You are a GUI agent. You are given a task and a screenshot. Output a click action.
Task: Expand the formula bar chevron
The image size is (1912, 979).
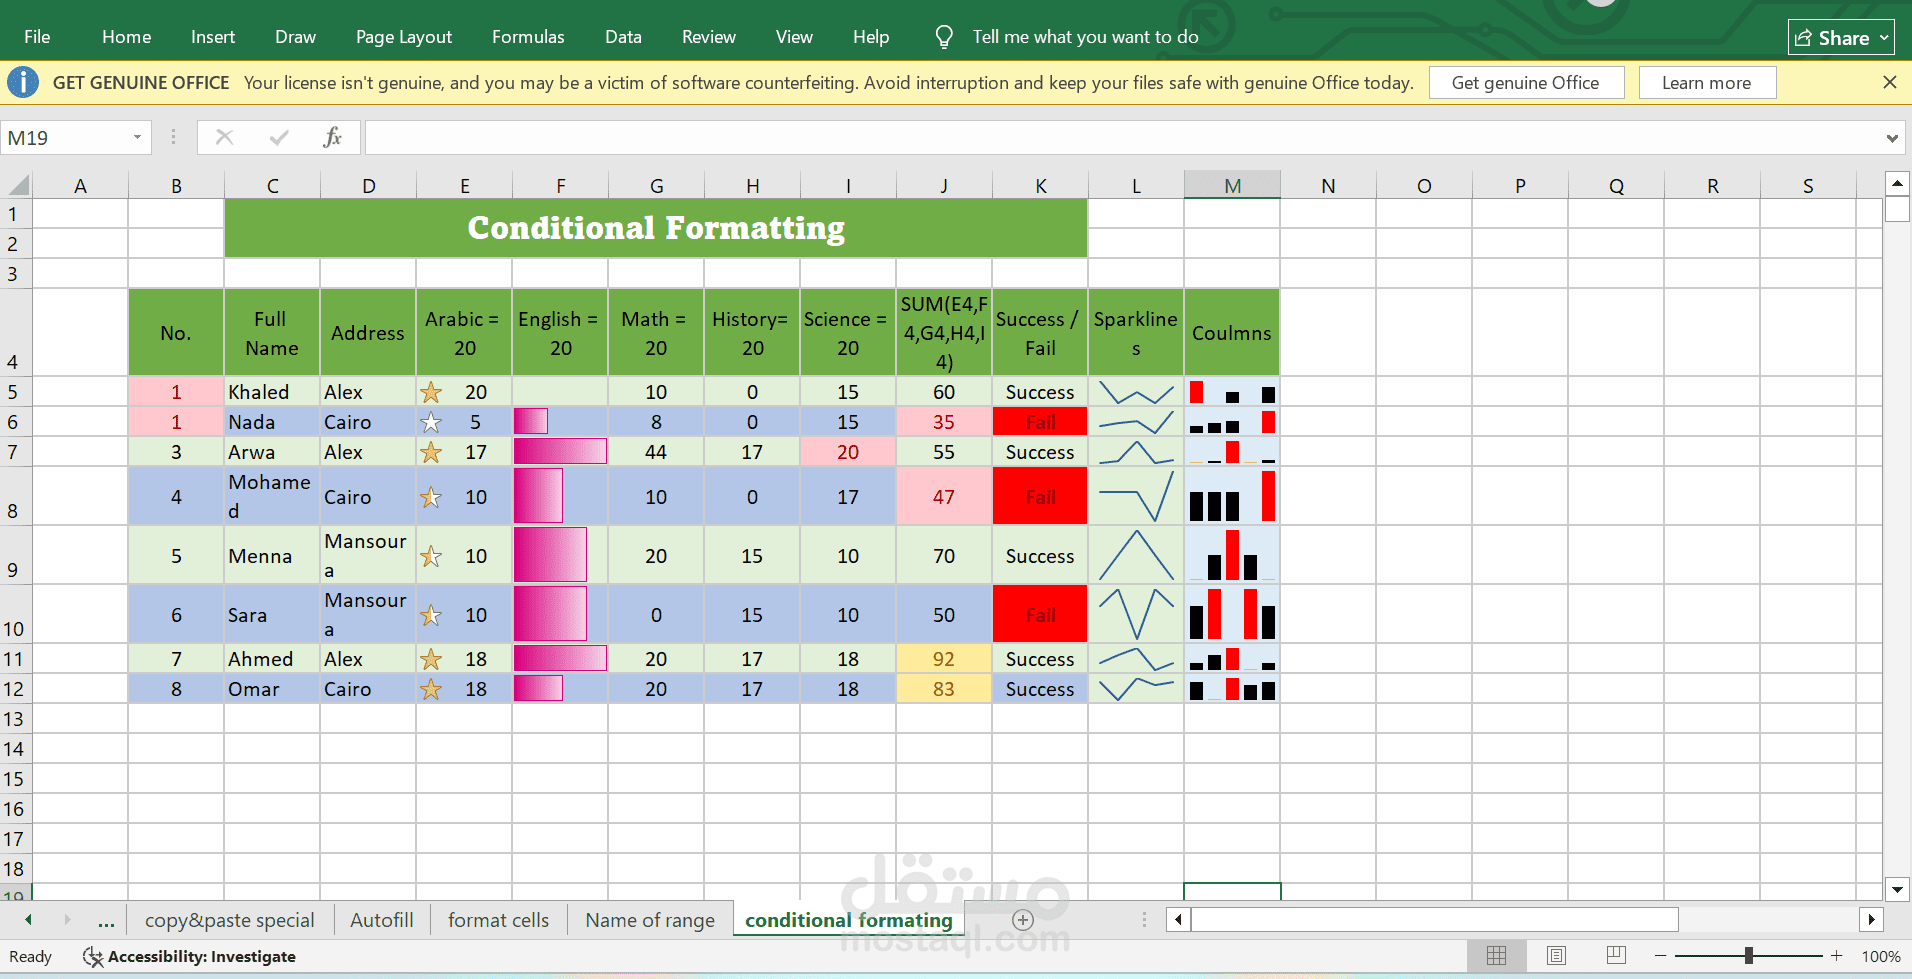click(x=1892, y=138)
